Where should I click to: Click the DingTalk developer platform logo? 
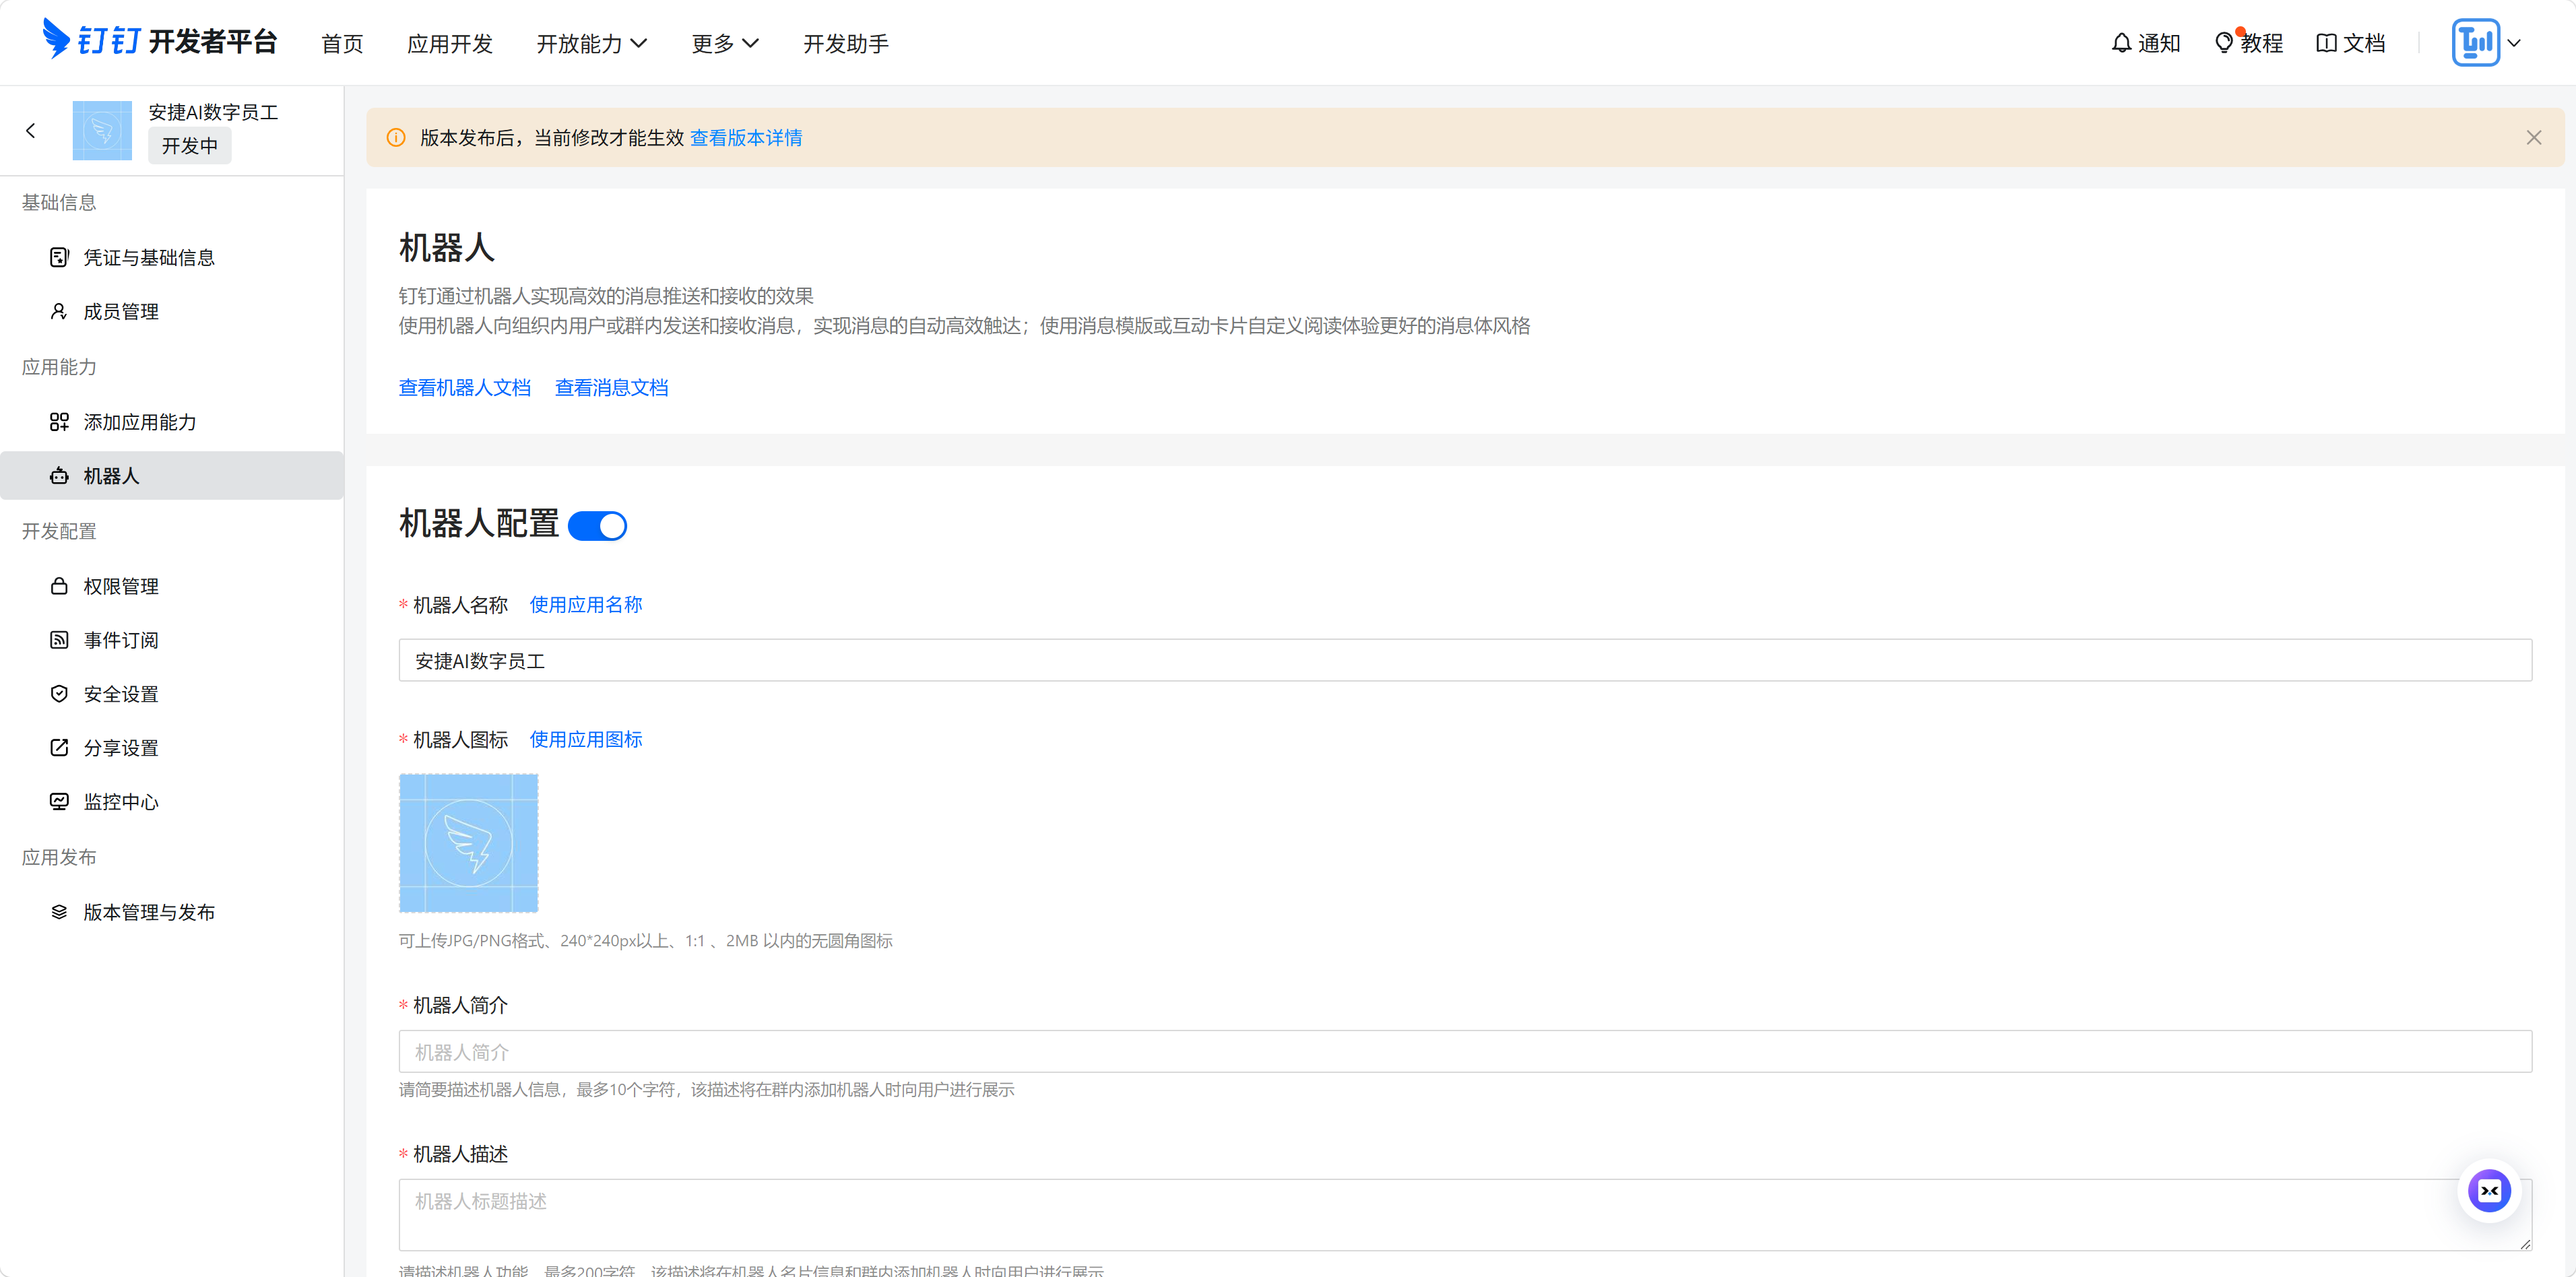[160, 41]
